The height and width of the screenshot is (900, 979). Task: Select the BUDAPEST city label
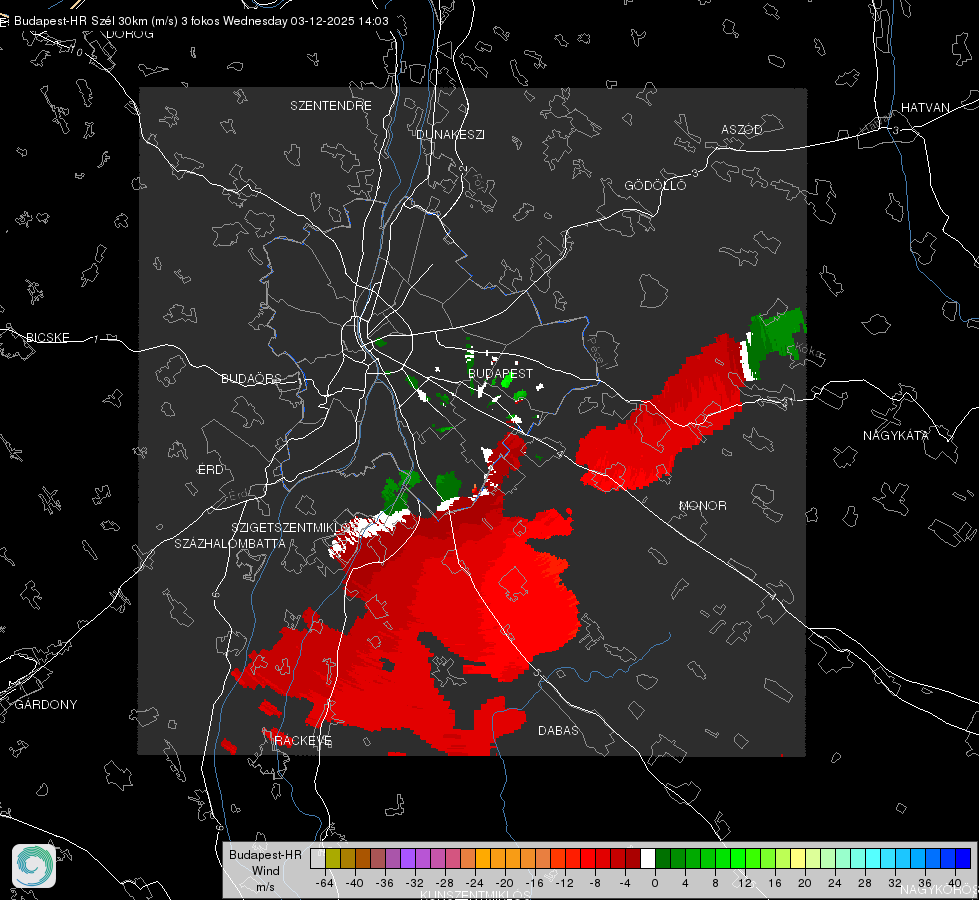pos(501,373)
